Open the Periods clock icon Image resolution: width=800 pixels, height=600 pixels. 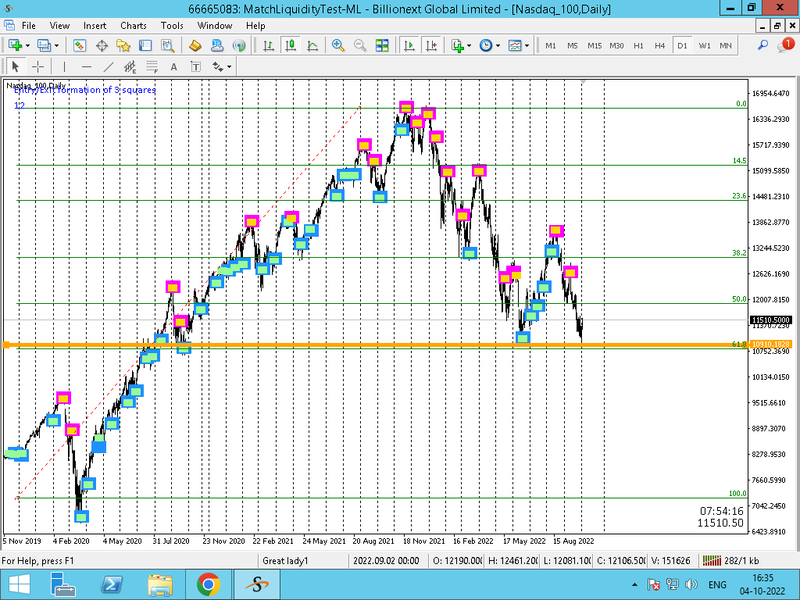(486, 45)
